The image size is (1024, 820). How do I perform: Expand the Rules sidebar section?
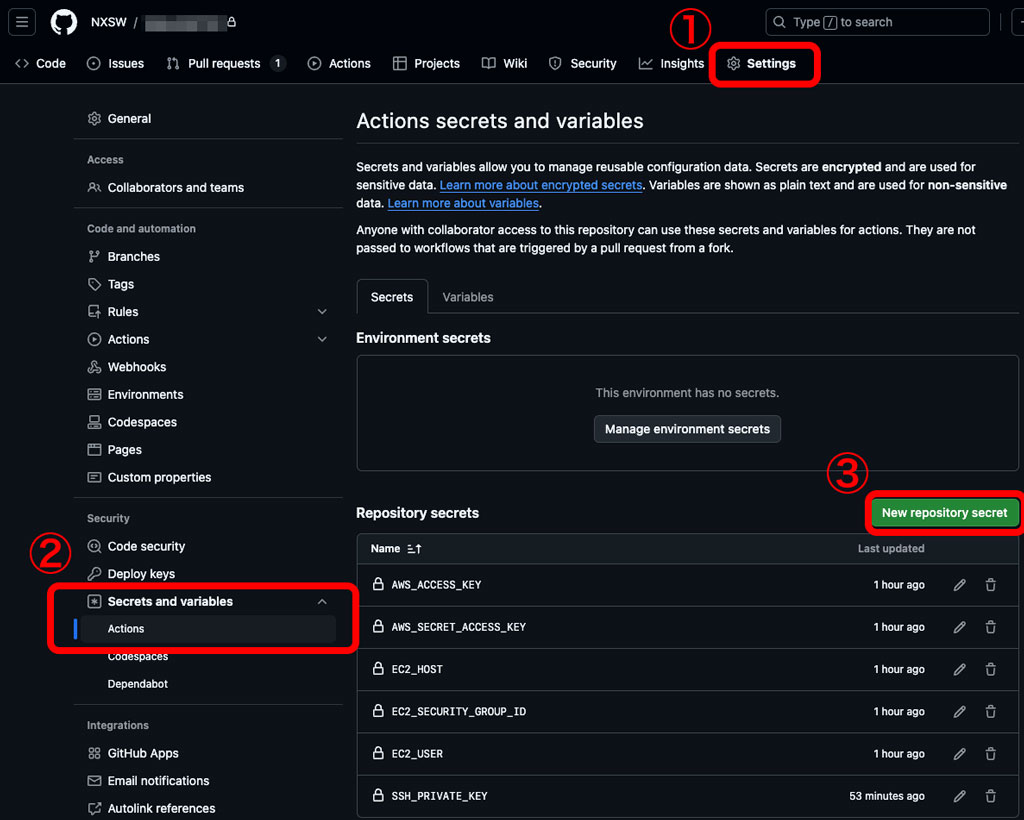322,311
